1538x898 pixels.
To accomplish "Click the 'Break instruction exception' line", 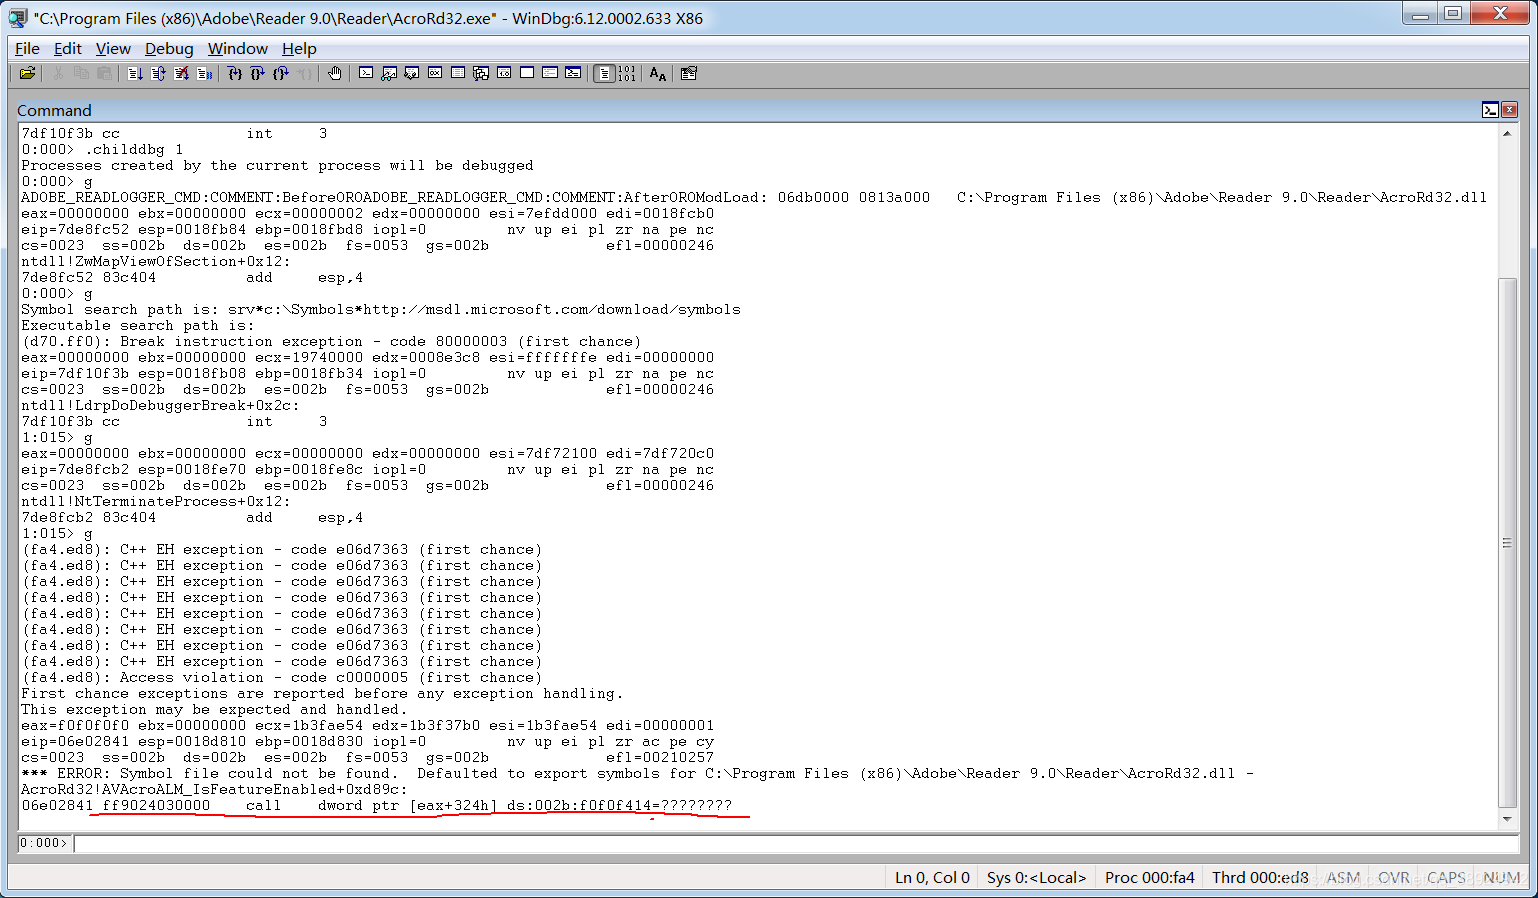I will (x=331, y=341).
